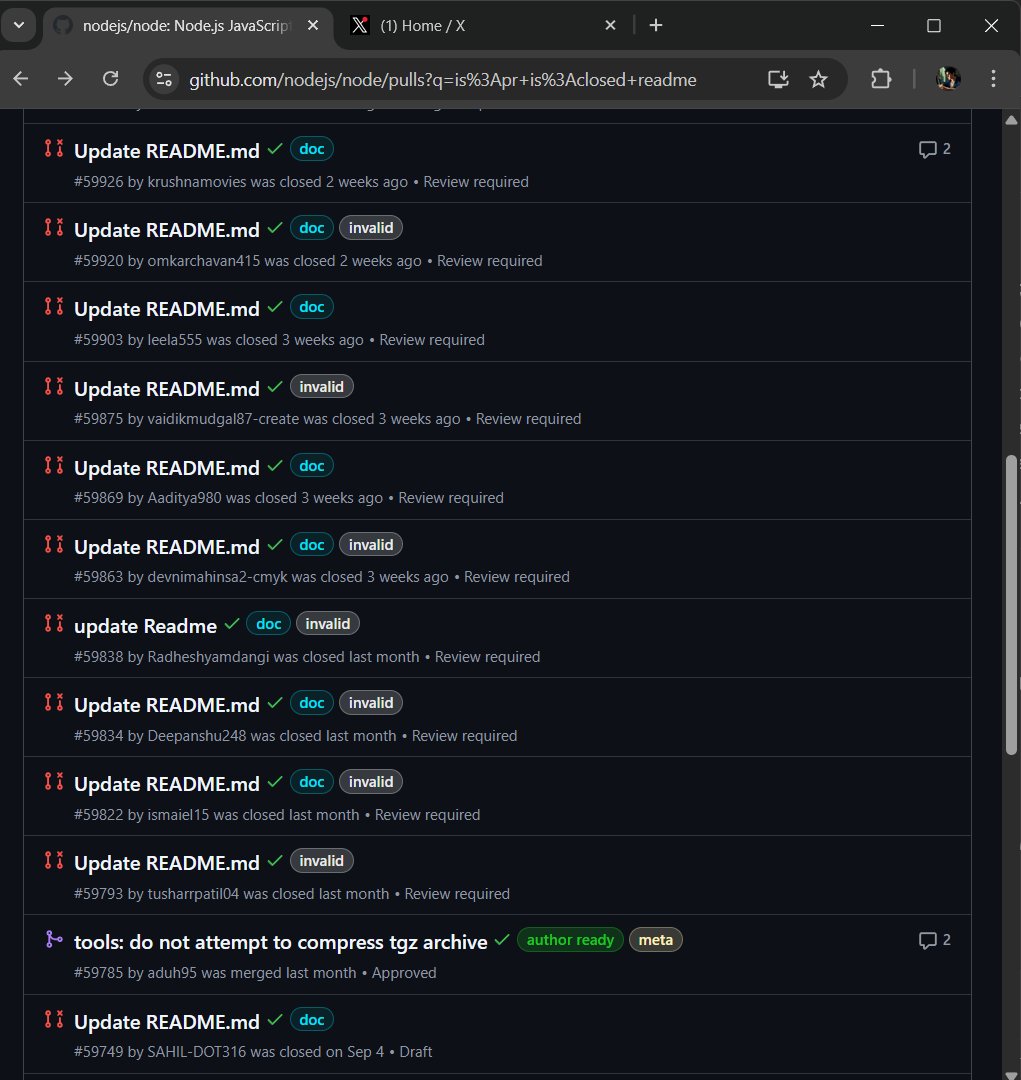This screenshot has height=1080, width=1021.
Task: Expand the tab search dropdown
Action: point(18,26)
